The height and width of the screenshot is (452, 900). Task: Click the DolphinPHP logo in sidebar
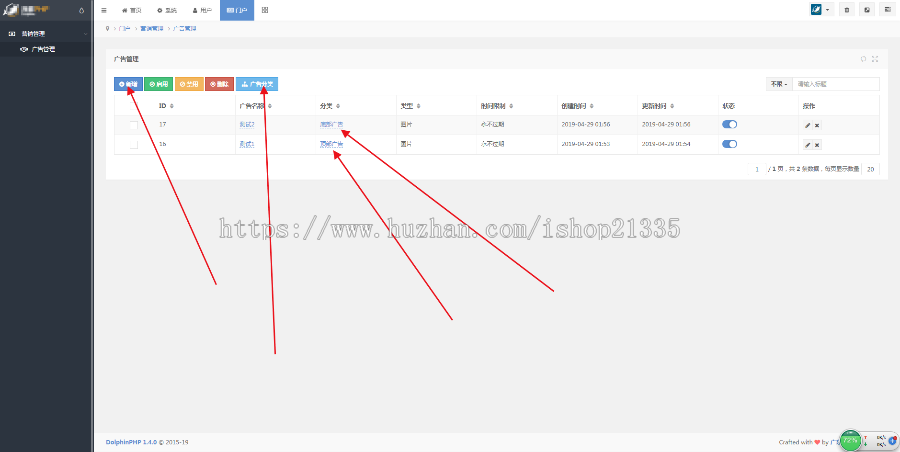coord(26,10)
